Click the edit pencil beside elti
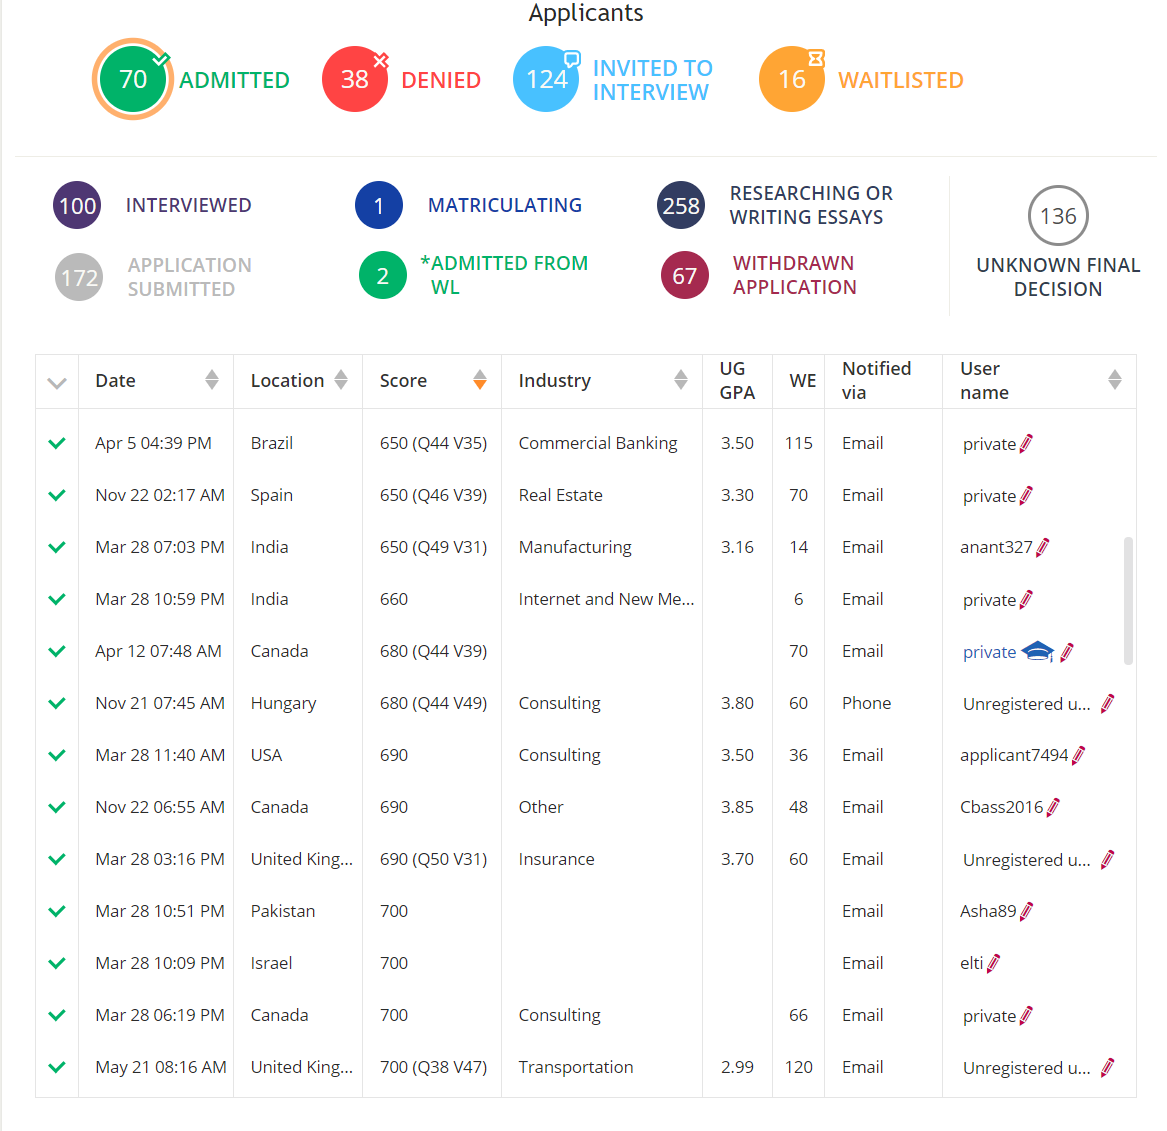The image size is (1167, 1131). (993, 963)
